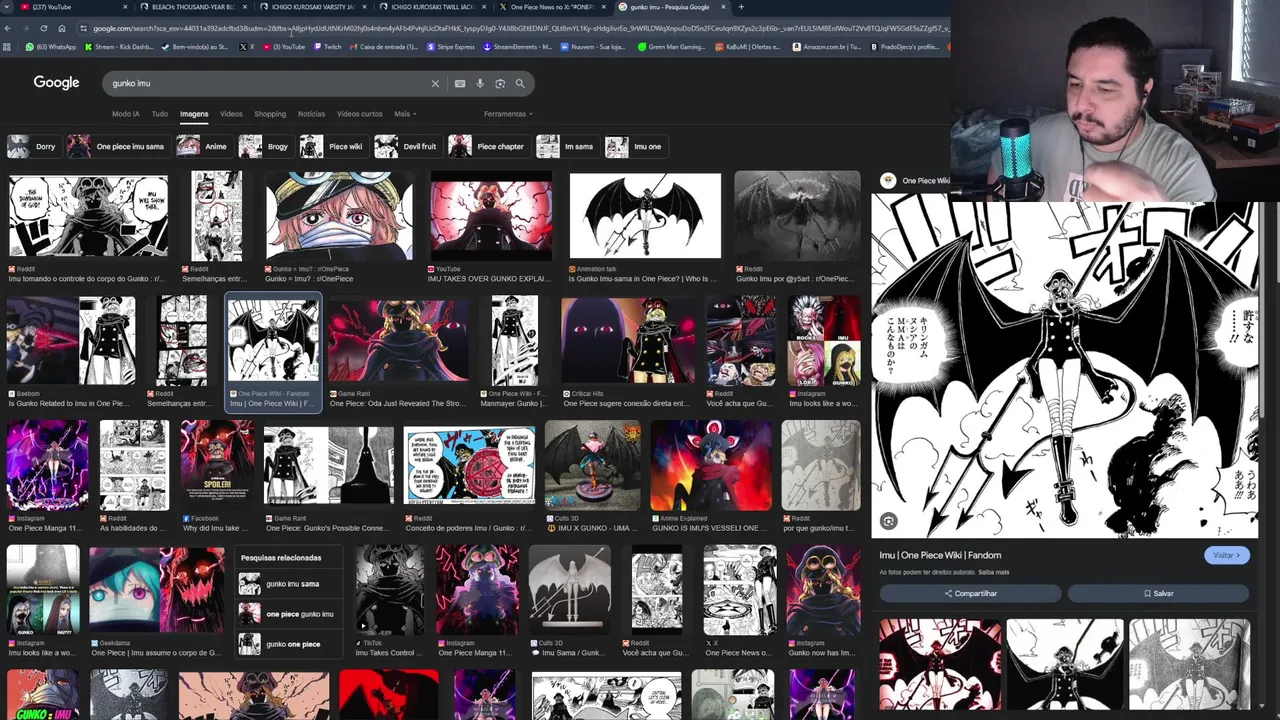Image resolution: width=1280 pixels, height=720 pixels.
Task: Select the Notícias search tab
Action: 311,114
